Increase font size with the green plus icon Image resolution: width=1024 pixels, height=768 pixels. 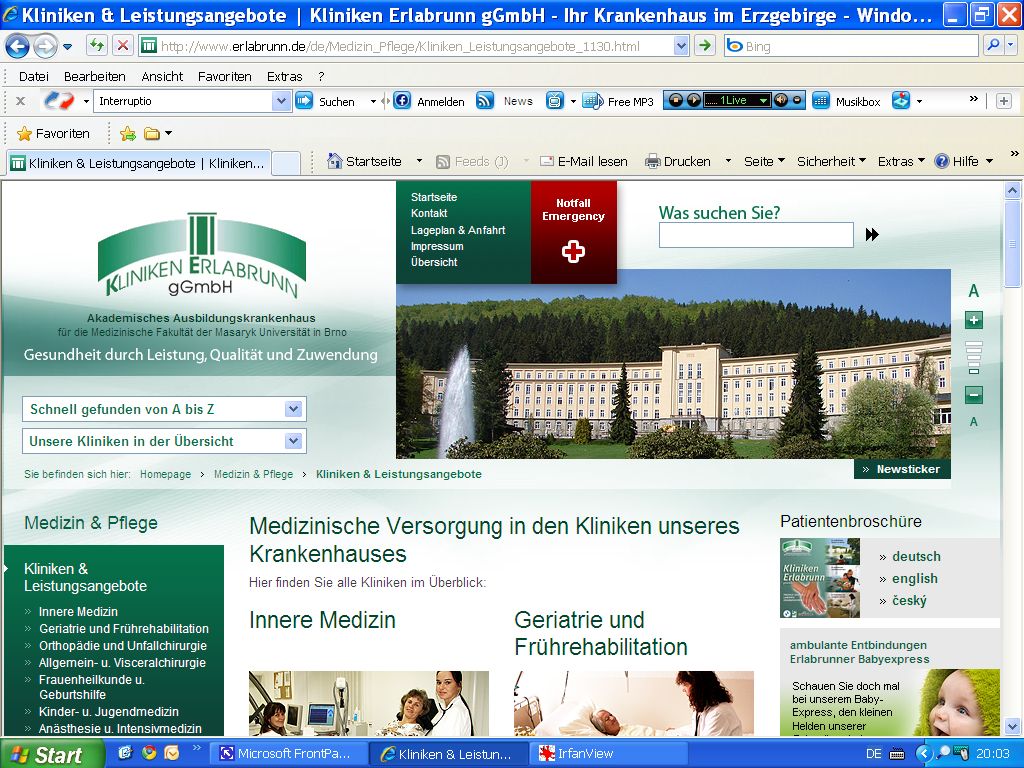click(974, 320)
